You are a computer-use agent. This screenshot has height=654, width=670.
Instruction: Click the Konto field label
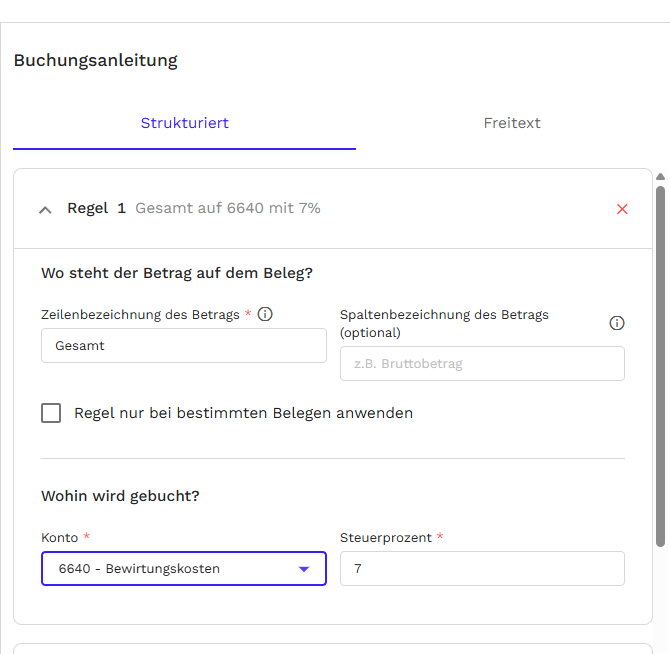coord(59,538)
